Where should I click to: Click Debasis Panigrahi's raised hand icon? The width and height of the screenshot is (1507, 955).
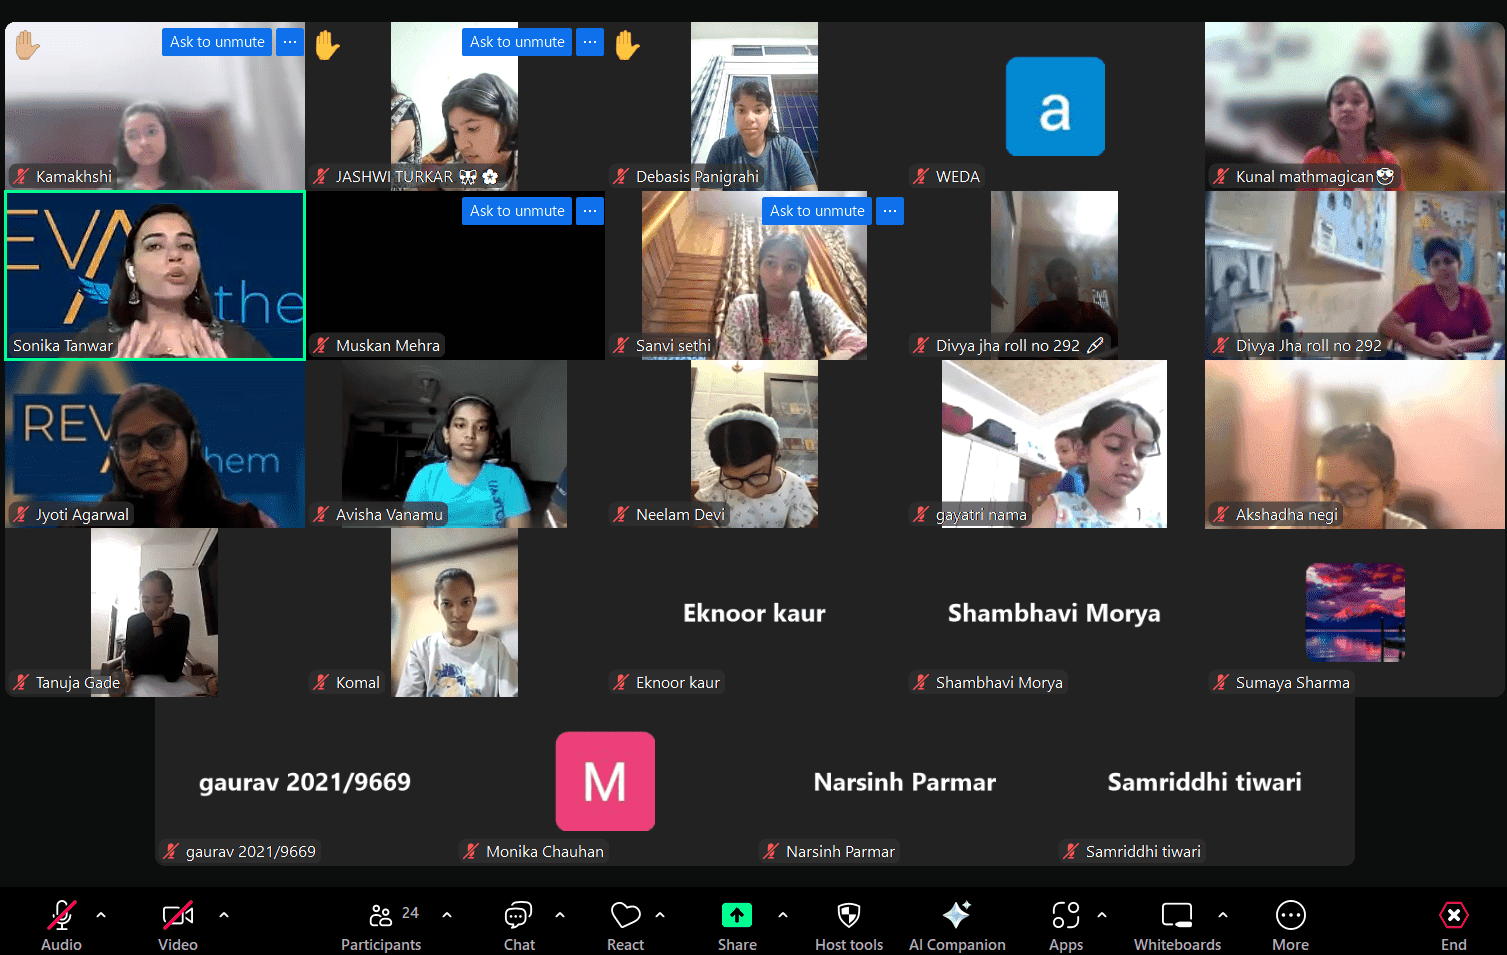627,45
